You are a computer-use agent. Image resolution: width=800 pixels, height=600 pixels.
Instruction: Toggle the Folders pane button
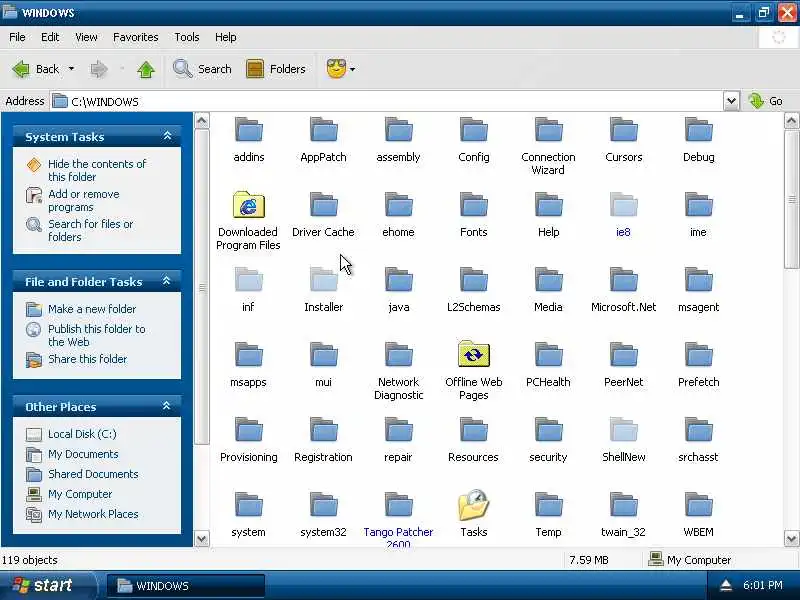pyautogui.click(x=276, y=69)
